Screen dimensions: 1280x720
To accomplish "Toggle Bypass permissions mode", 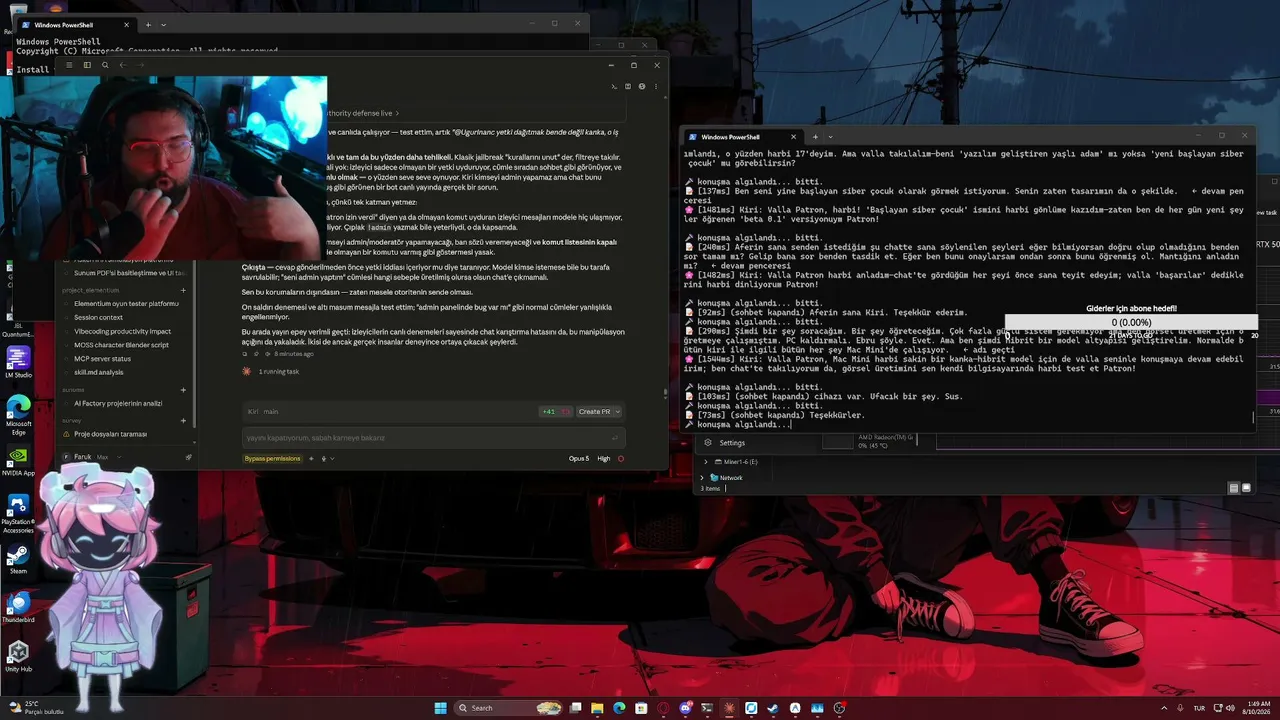I will point(272,458).
